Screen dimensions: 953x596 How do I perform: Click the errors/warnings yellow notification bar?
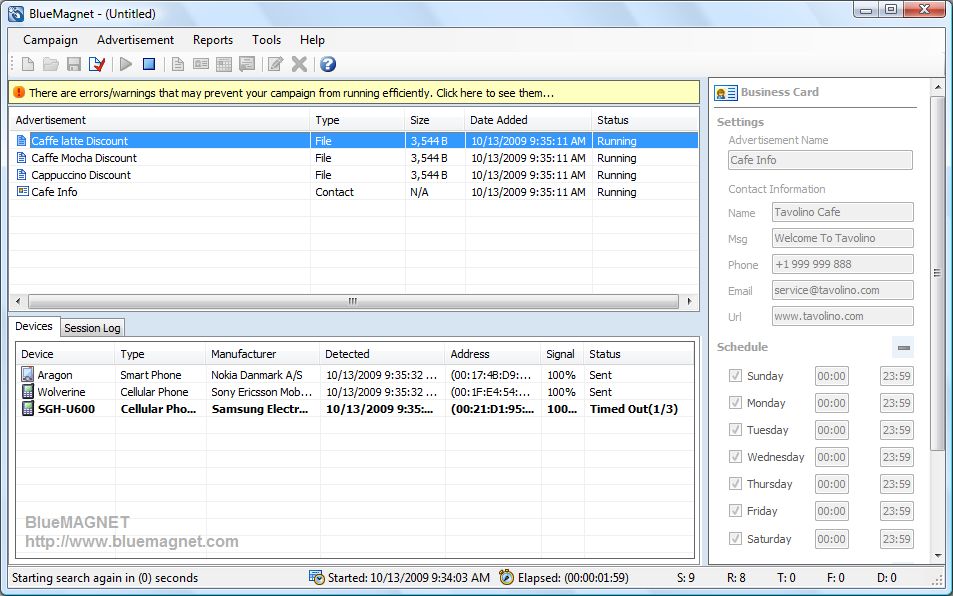point(354,93)
